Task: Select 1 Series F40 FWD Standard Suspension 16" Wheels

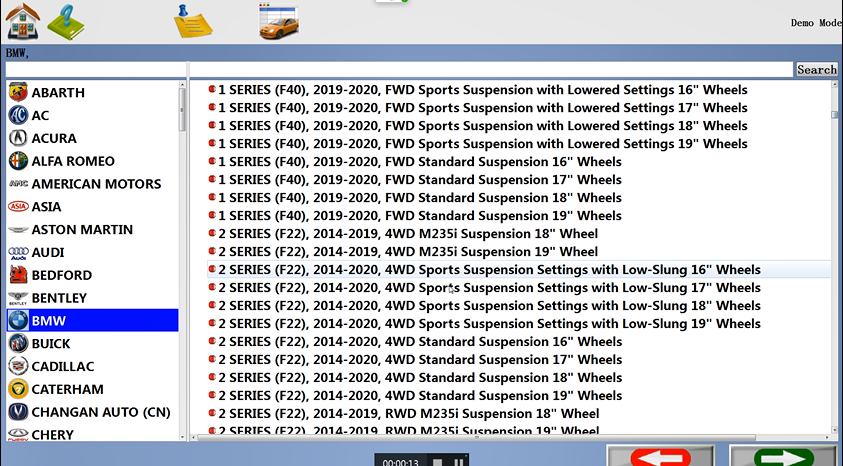Action: coord(419,162)
